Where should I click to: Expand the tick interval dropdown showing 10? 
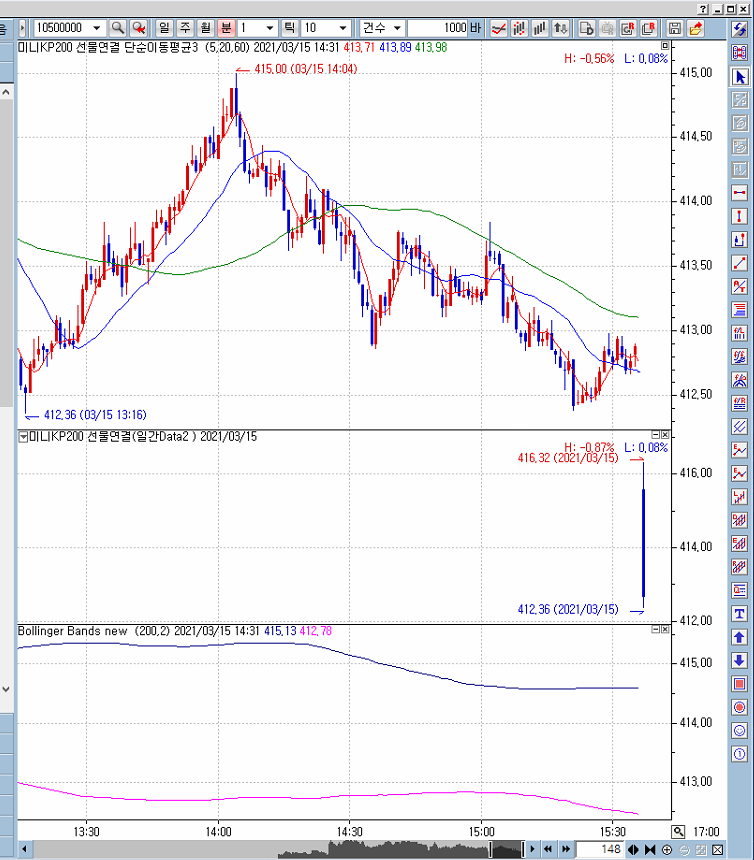tap(344, 28)
